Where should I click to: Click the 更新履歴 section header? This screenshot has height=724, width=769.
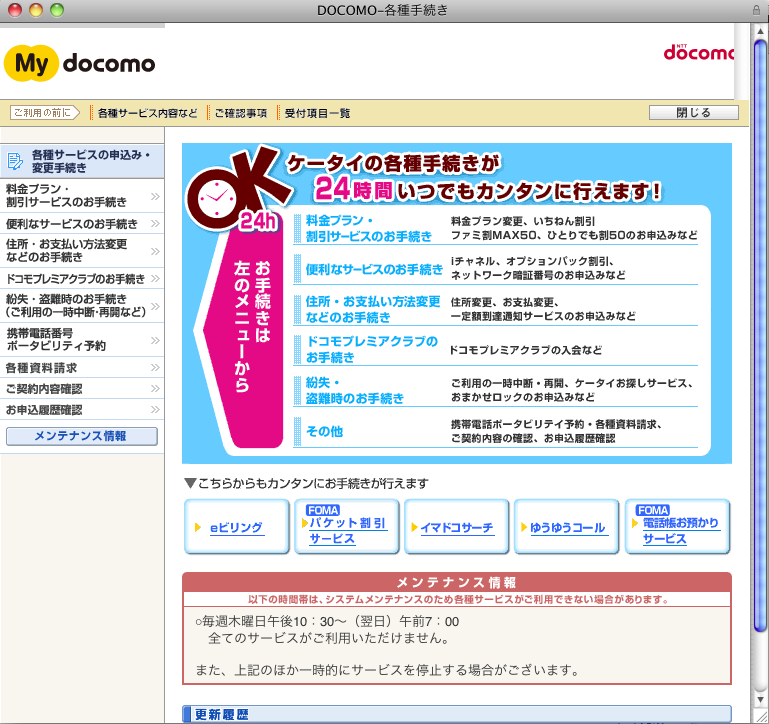tap(457, 714)
